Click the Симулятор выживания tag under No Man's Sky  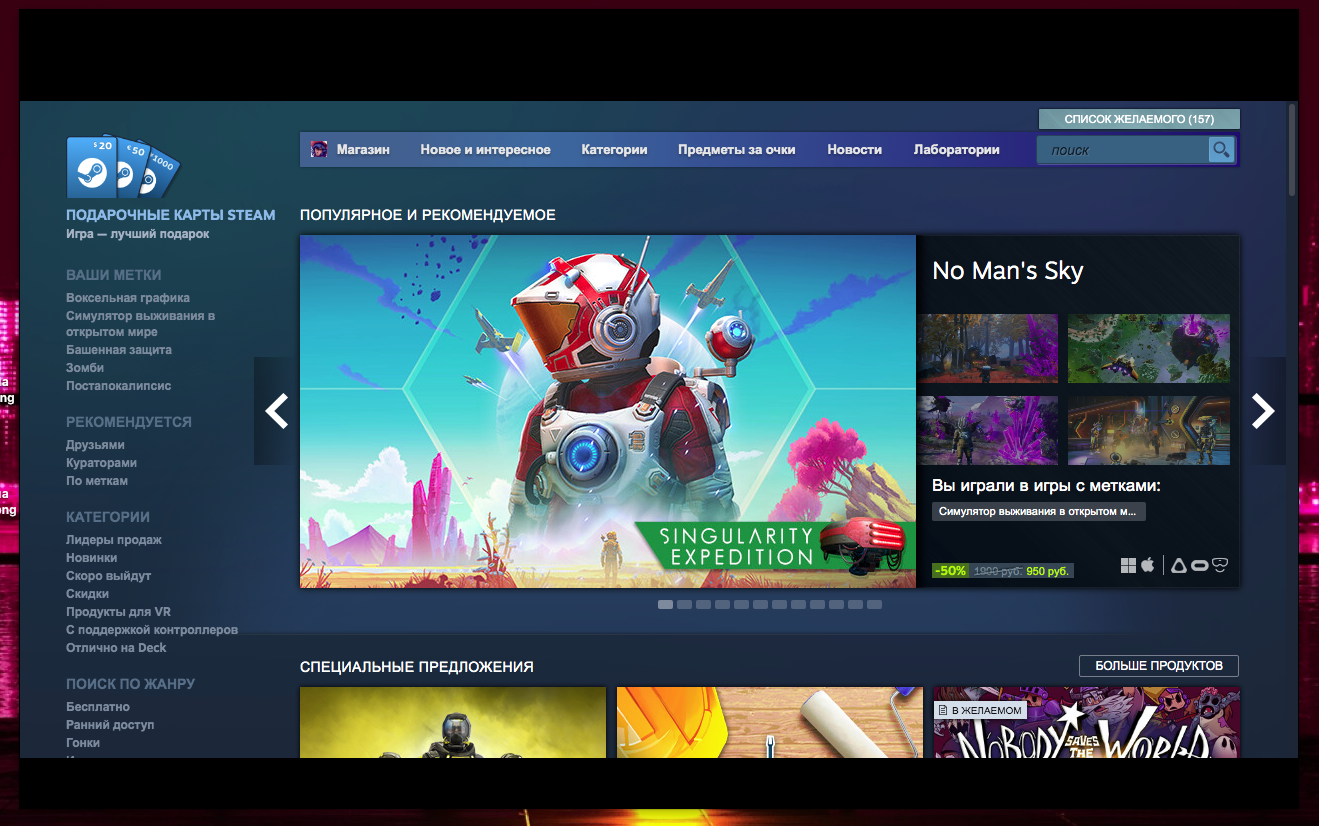pos(1038,512)
